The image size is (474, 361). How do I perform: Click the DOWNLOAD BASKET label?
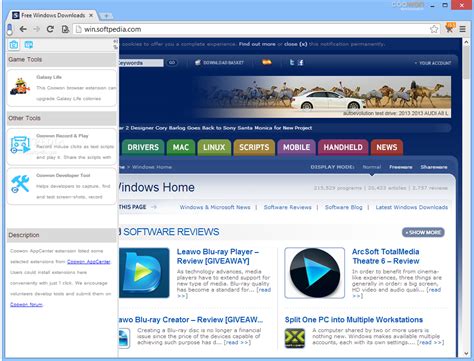[223, 63]
